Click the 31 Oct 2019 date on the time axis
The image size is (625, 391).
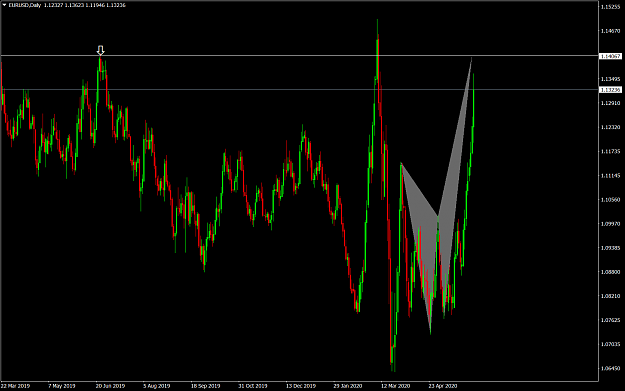coord(253,386)
